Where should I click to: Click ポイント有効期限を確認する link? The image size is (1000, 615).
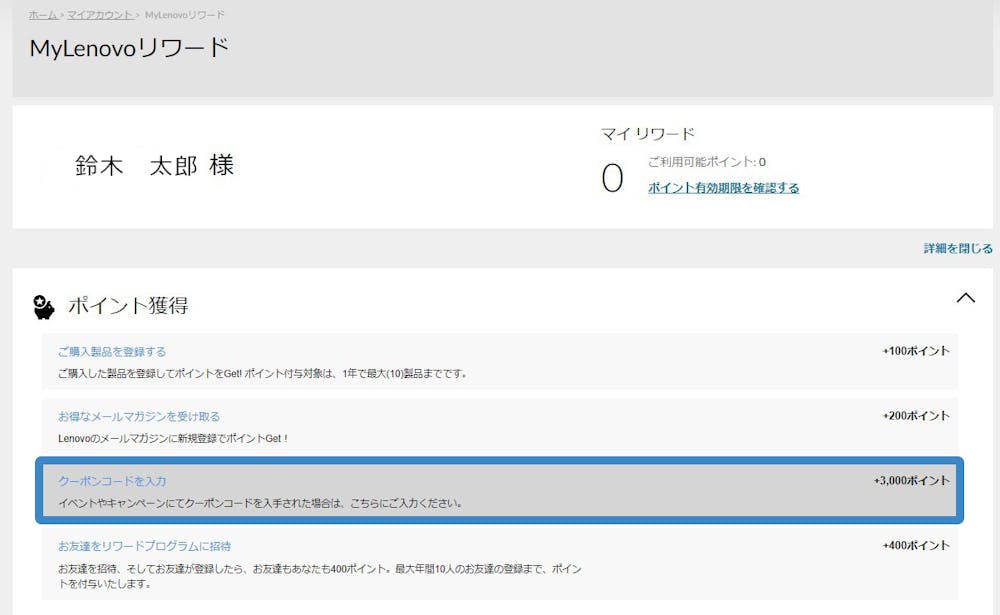coord(723,188)
